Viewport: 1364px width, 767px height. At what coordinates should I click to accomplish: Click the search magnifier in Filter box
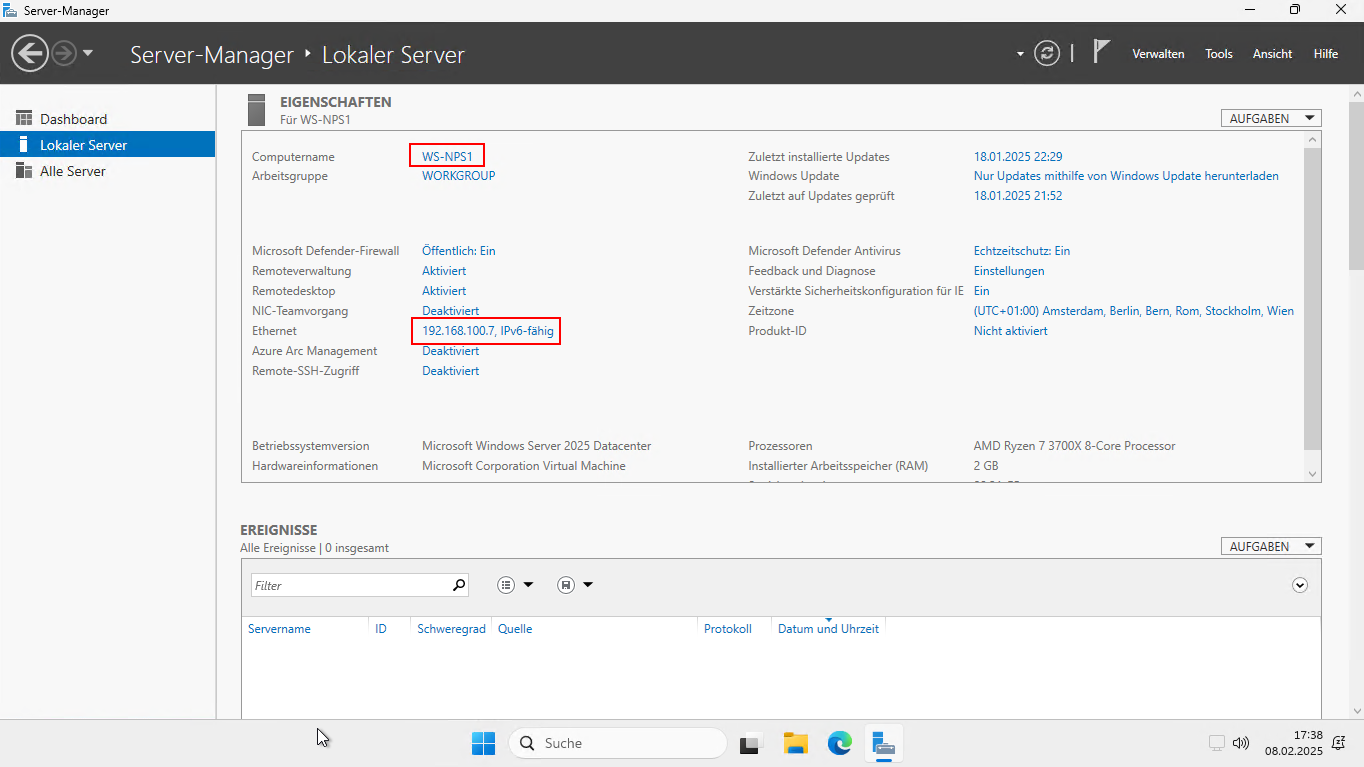click(x=459, y=585)
